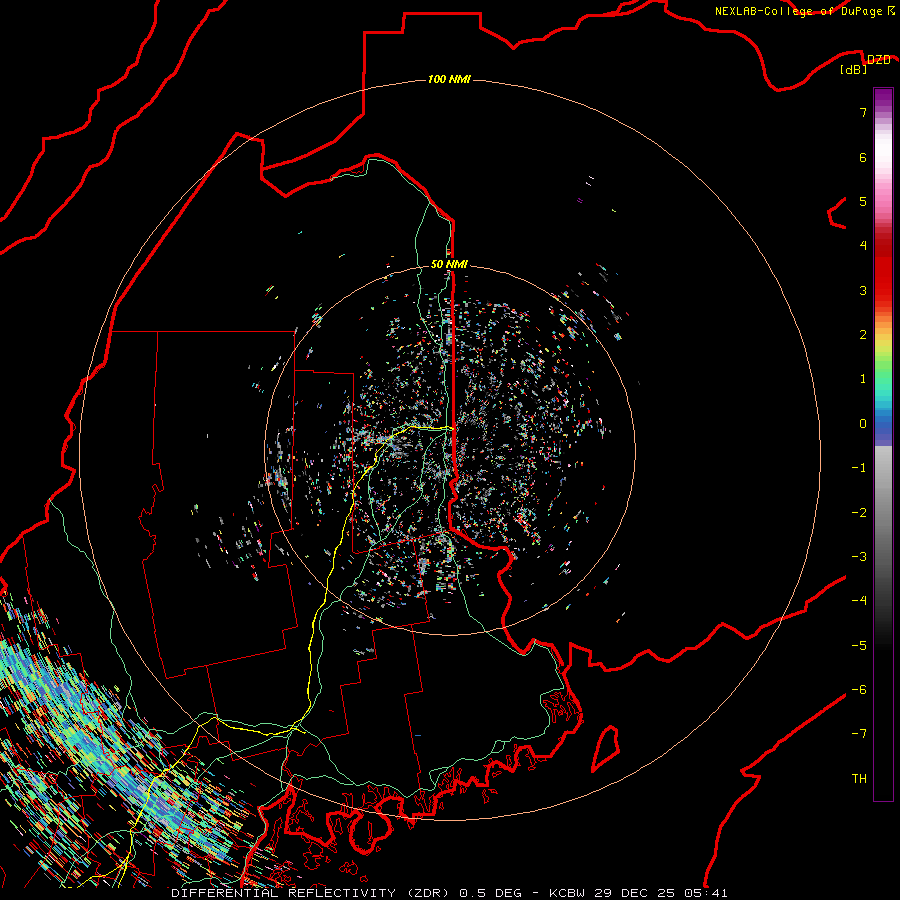Click legend value -6 on the color scale
Image resolution: width=900 pixels, height=900 pixels.
click(859, 690)
